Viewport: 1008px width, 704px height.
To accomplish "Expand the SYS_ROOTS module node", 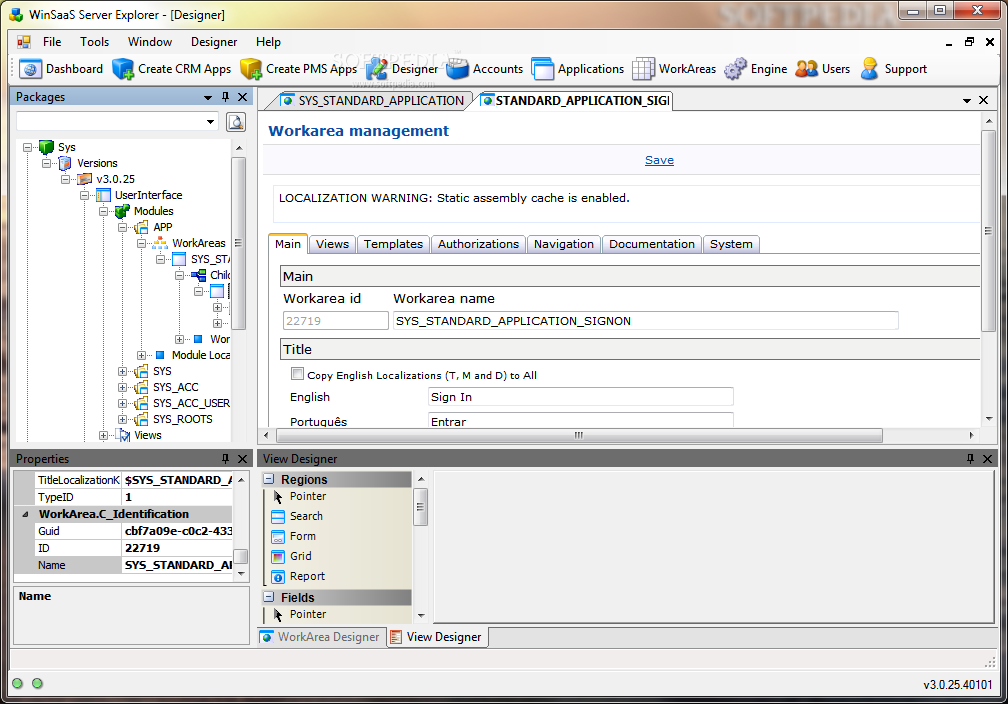I will point(122,419).
